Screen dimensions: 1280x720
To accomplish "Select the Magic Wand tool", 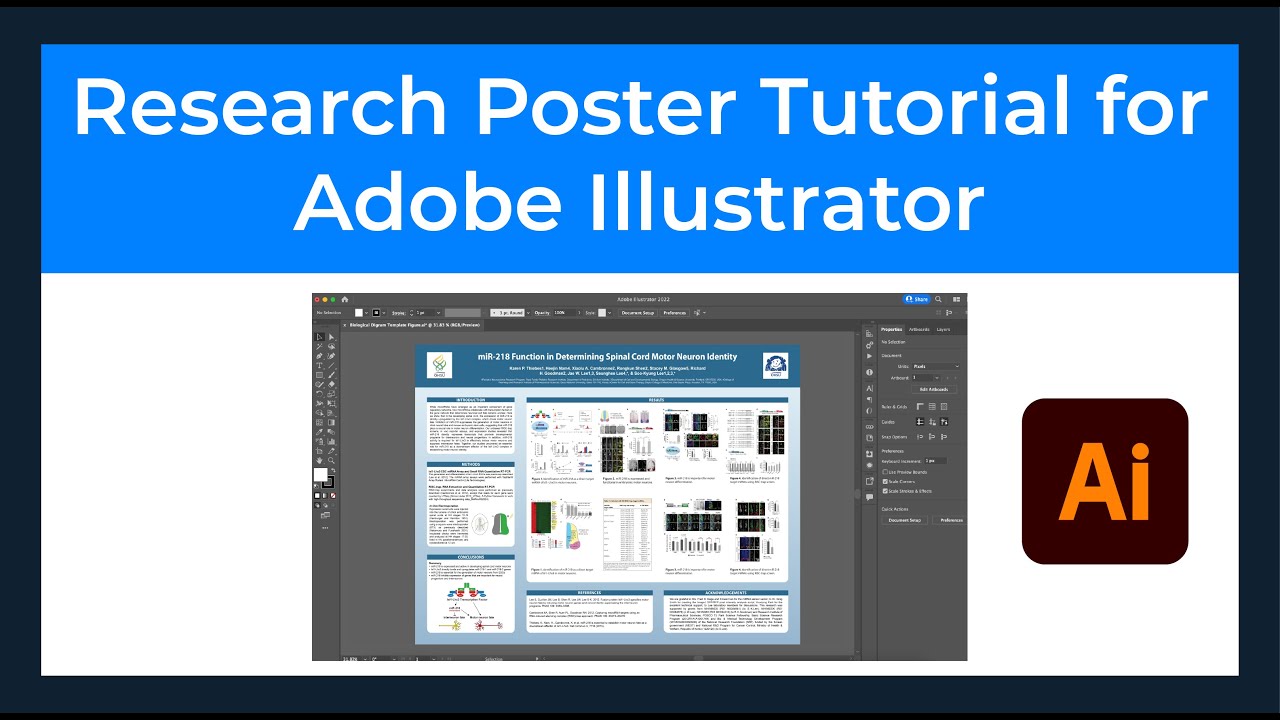I will click(x=319, y=347).
